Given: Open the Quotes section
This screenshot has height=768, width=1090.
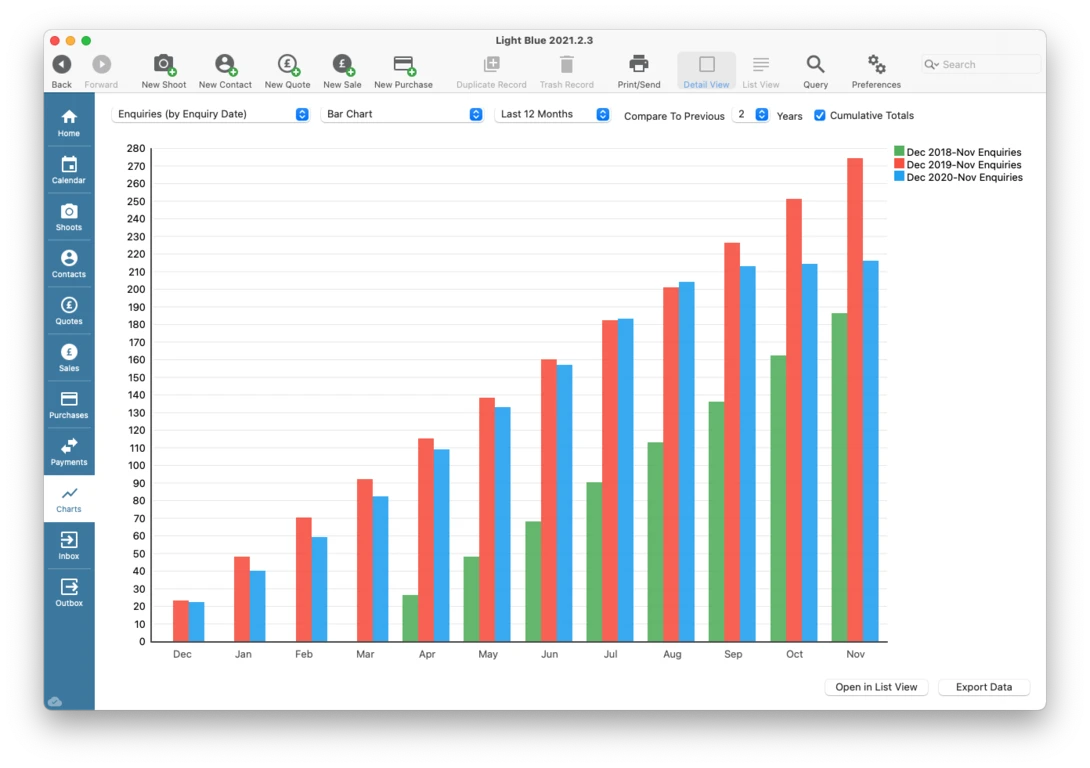Looking at the screenshot, I should [69, 311].
